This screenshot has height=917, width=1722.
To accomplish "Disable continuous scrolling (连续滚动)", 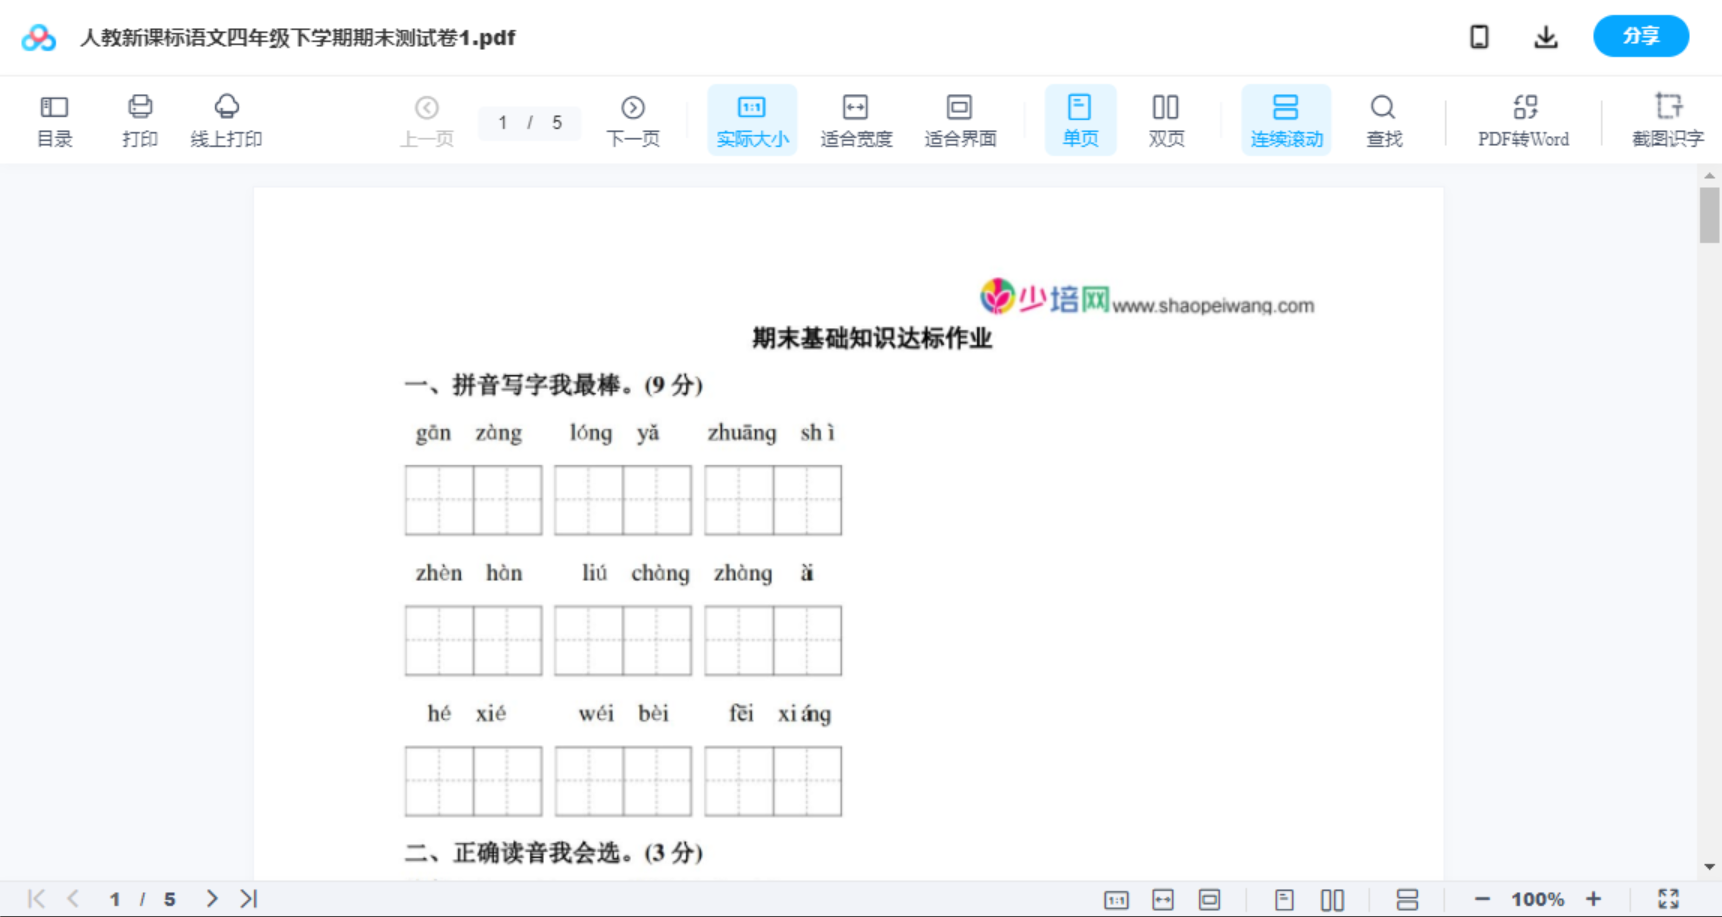I will 1286,119.
